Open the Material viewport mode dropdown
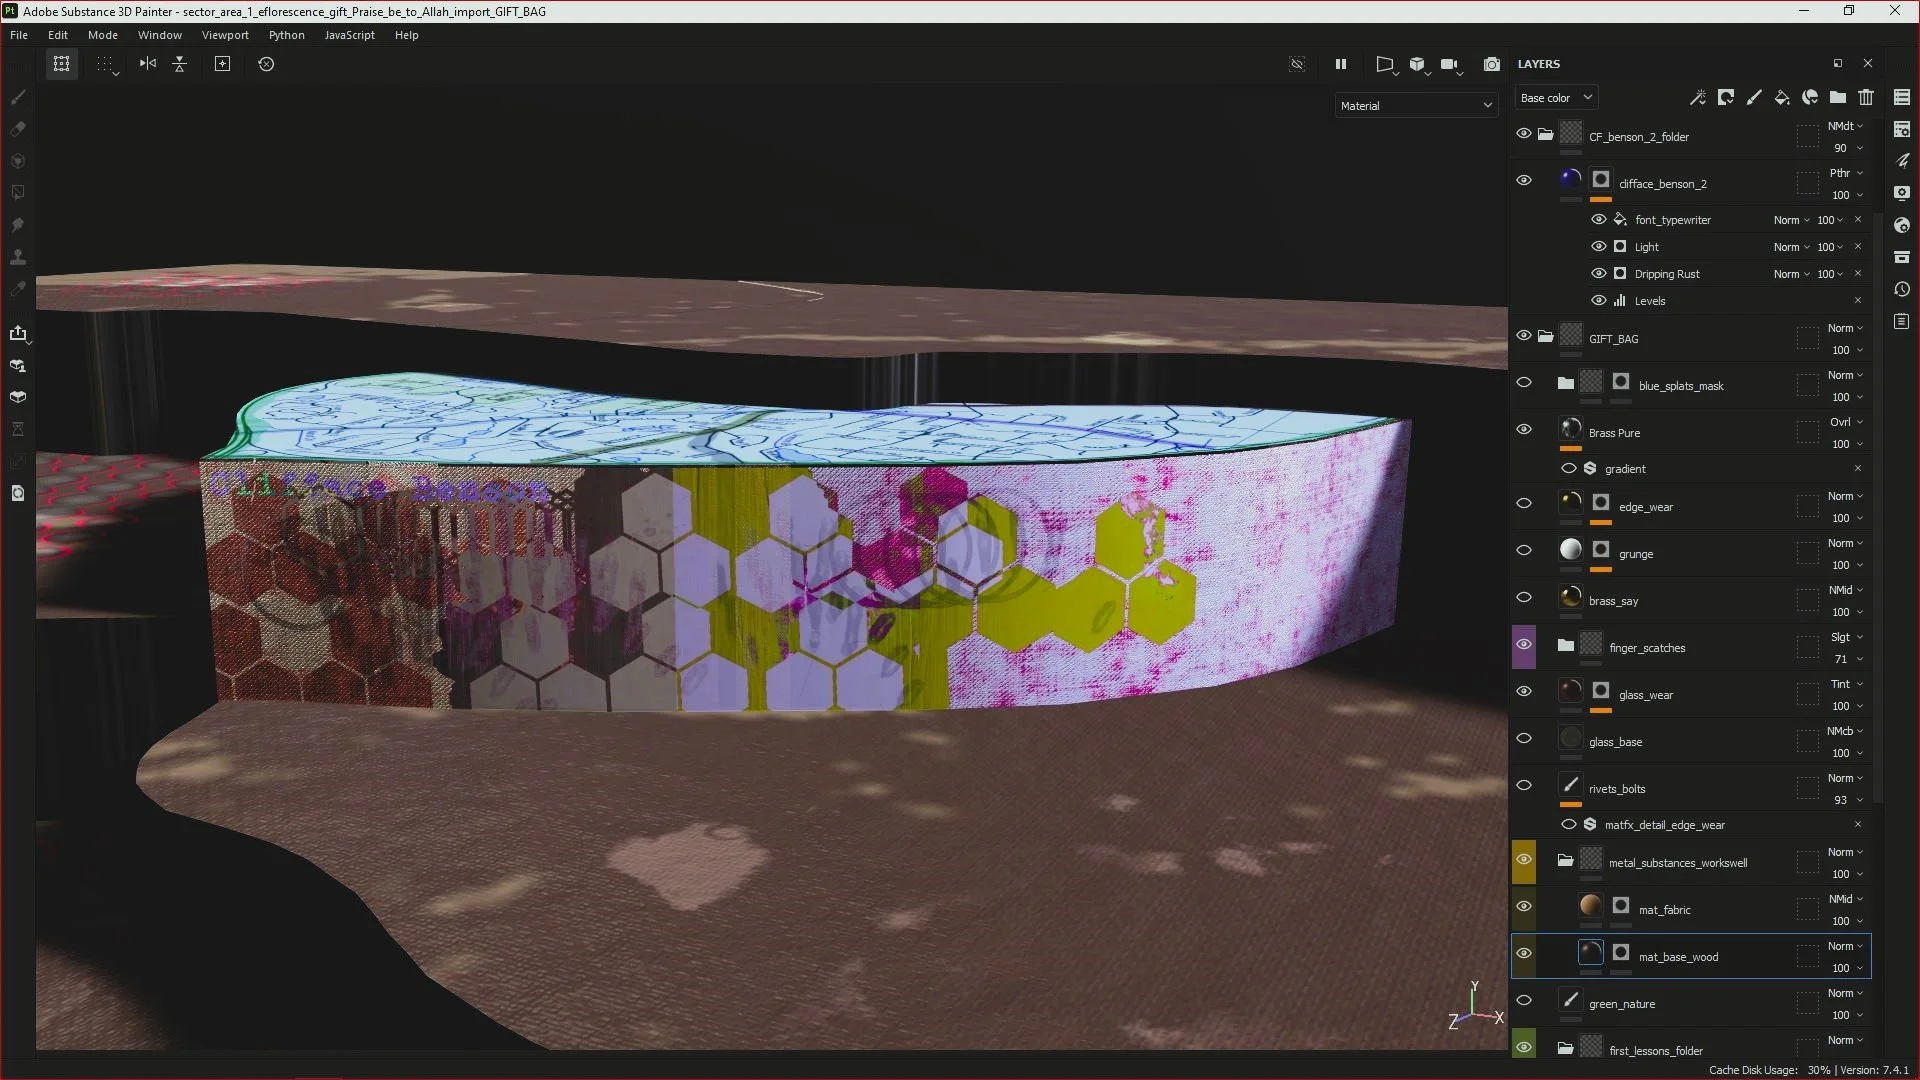This screenshot has width=1920, height=1080. pos(1415,106)
